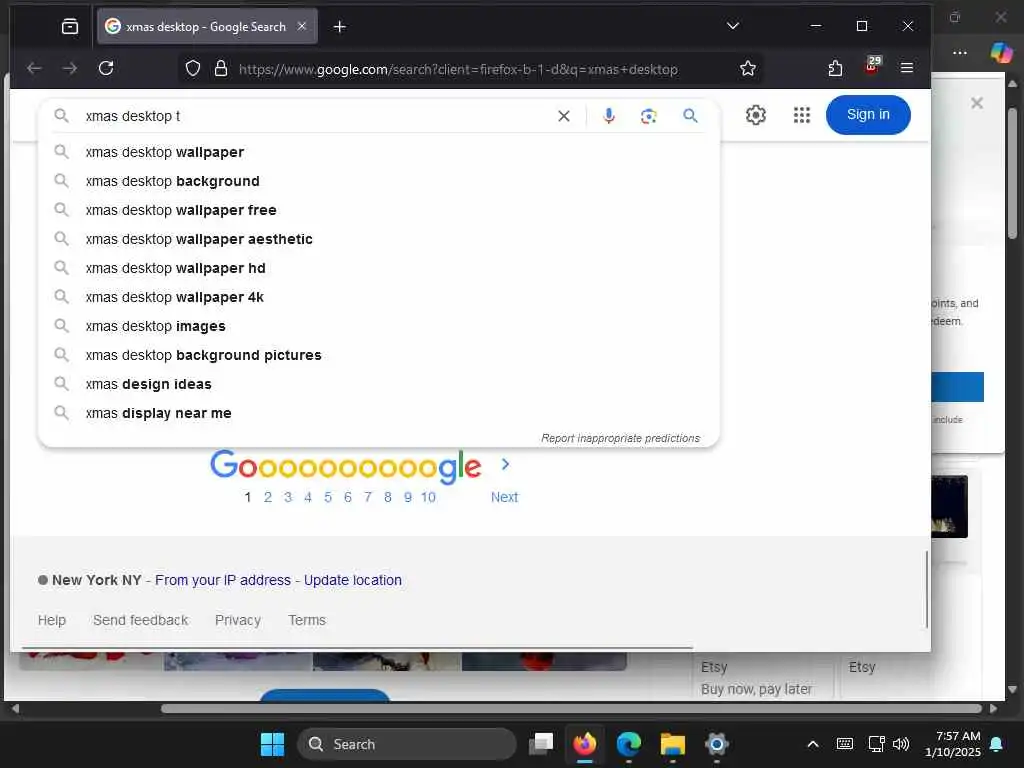
Task: Choose suggestion xmas design ideas
Action: click(x=379, y=384)
